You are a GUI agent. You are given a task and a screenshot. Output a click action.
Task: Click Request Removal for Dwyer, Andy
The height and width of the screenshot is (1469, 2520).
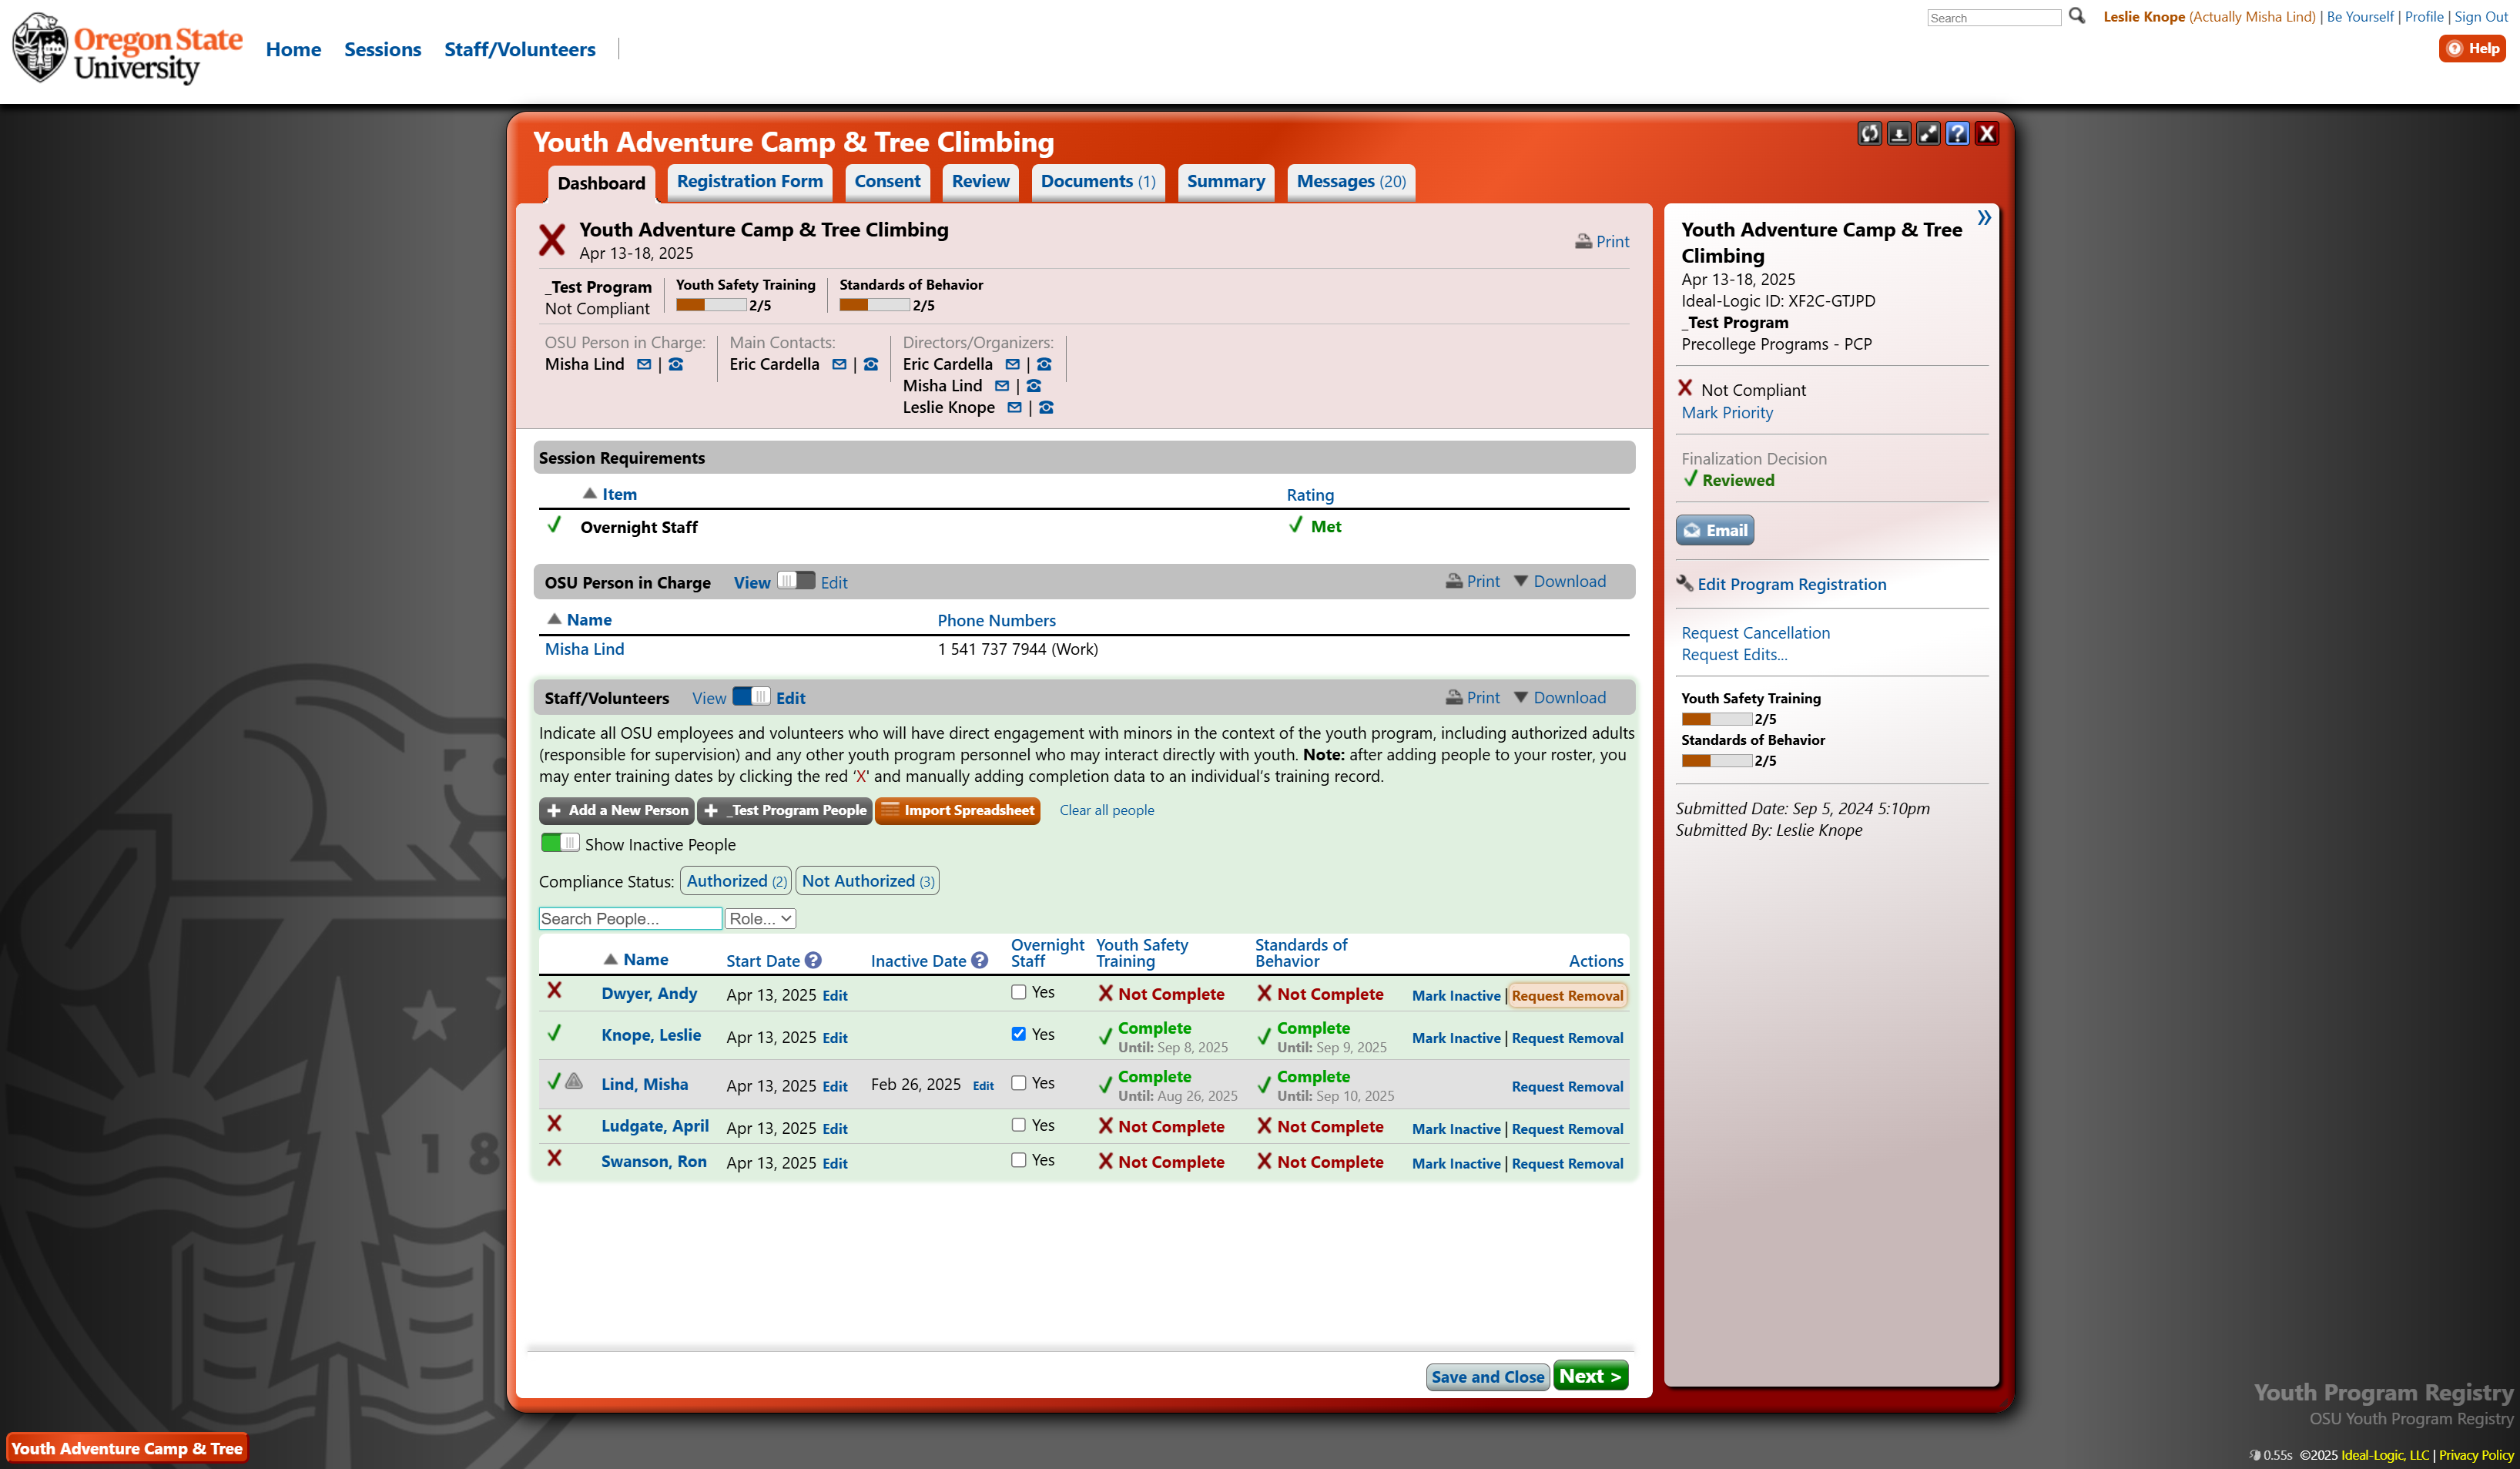click(1567, 996)
